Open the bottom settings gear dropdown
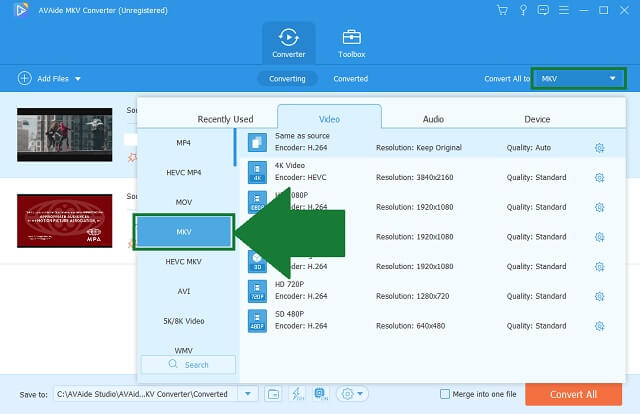 point(352,394)
